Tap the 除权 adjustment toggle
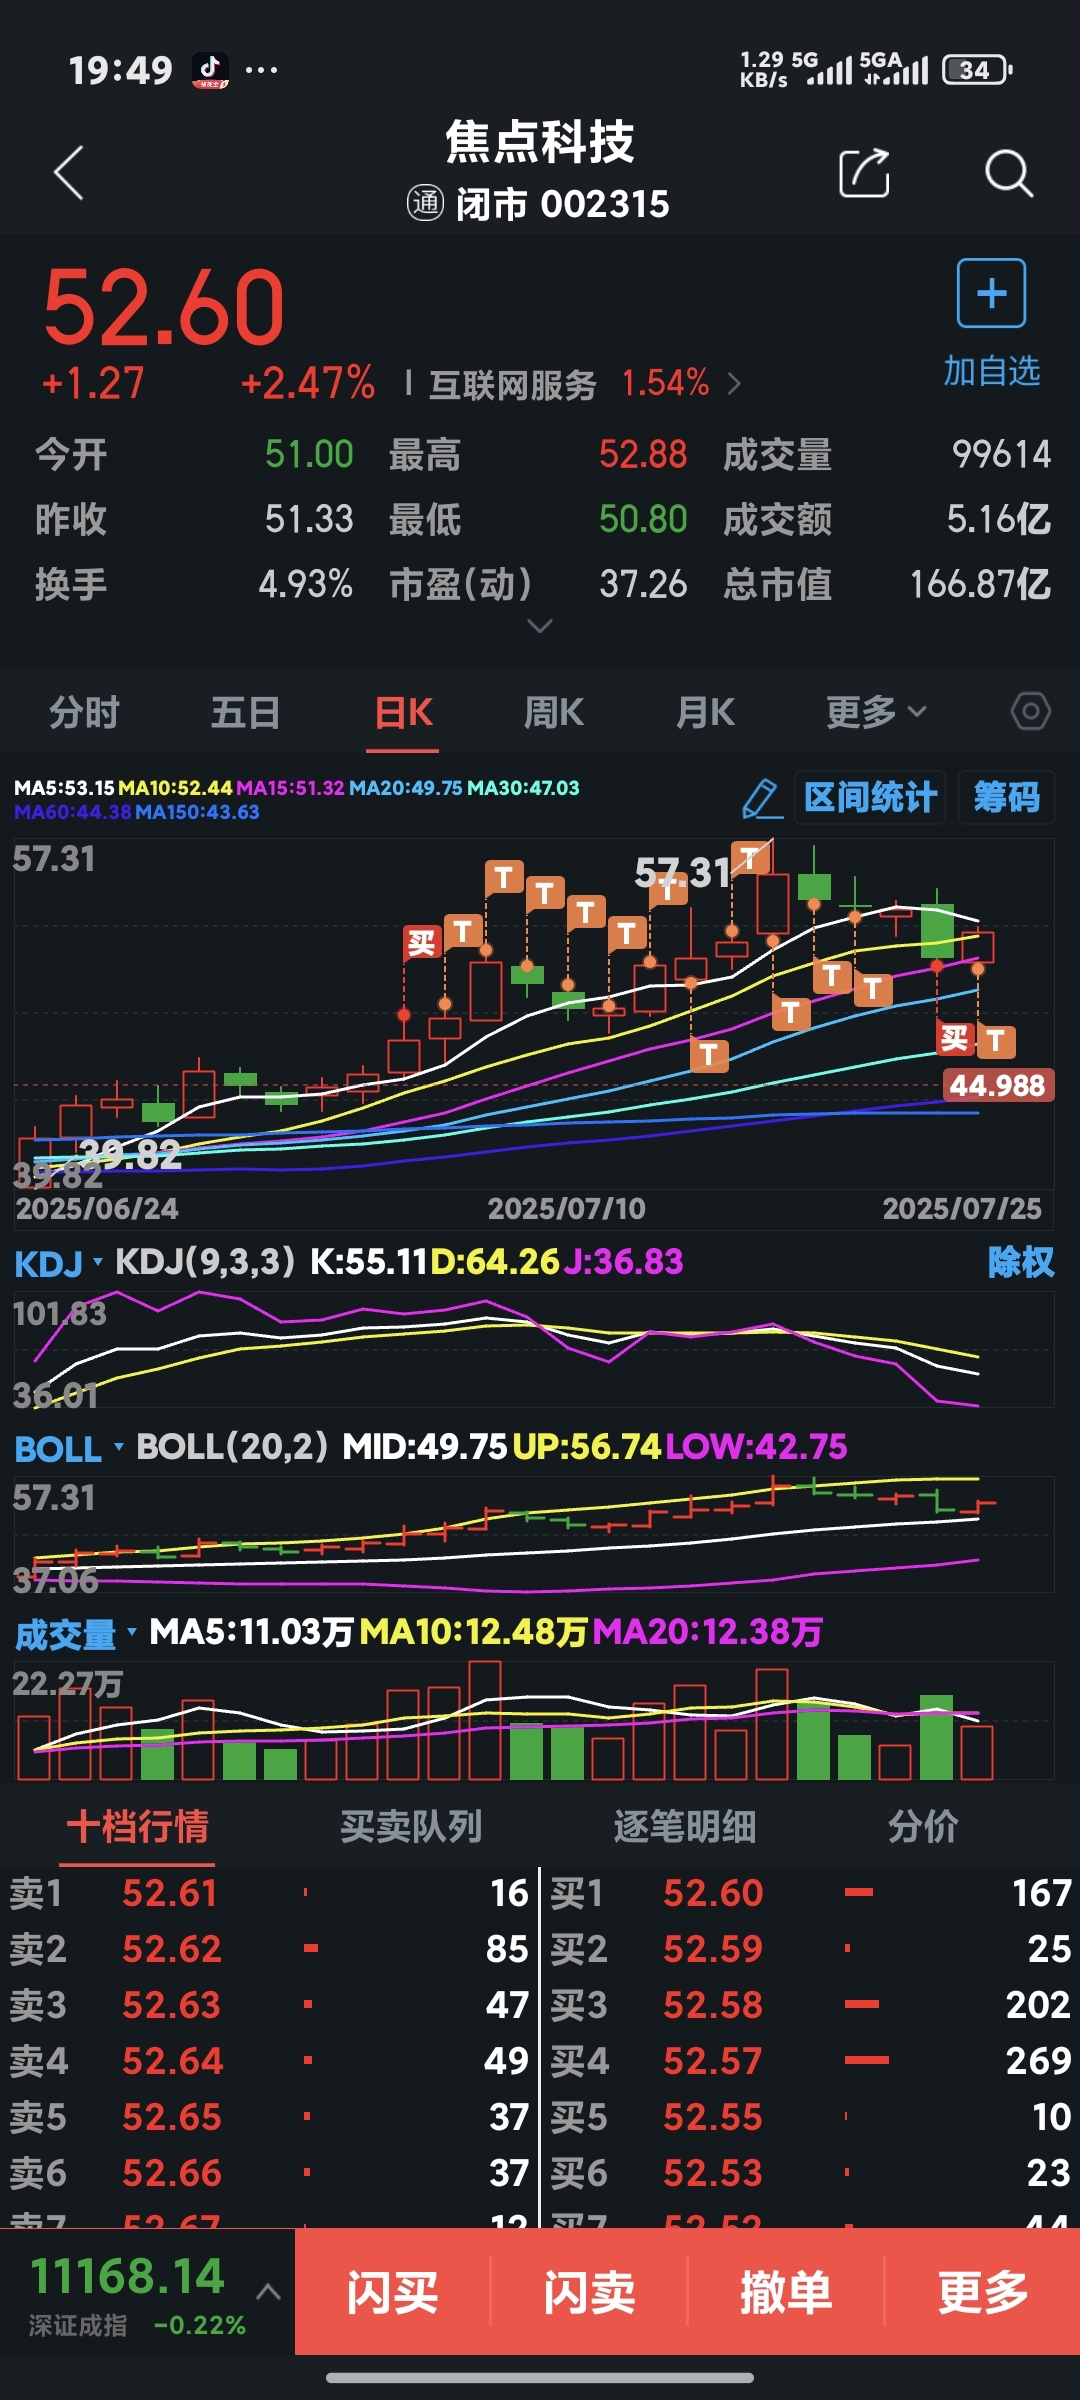This screenshot has height=2400, width=1080. pos(1021,1262)
